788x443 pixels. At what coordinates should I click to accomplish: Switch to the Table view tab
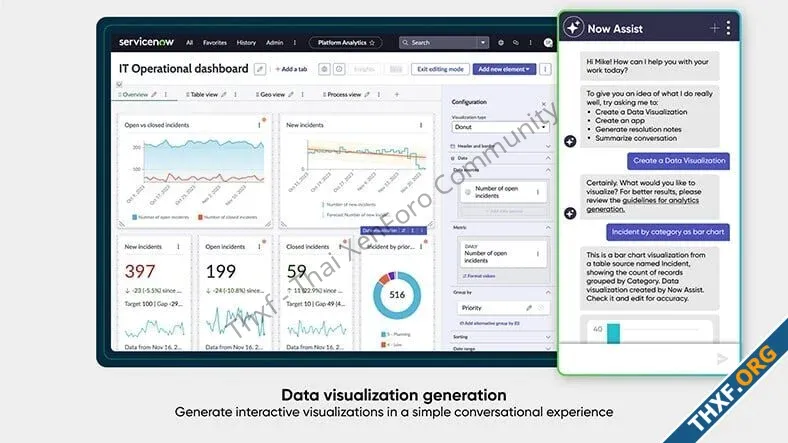(x=204, y=94)
